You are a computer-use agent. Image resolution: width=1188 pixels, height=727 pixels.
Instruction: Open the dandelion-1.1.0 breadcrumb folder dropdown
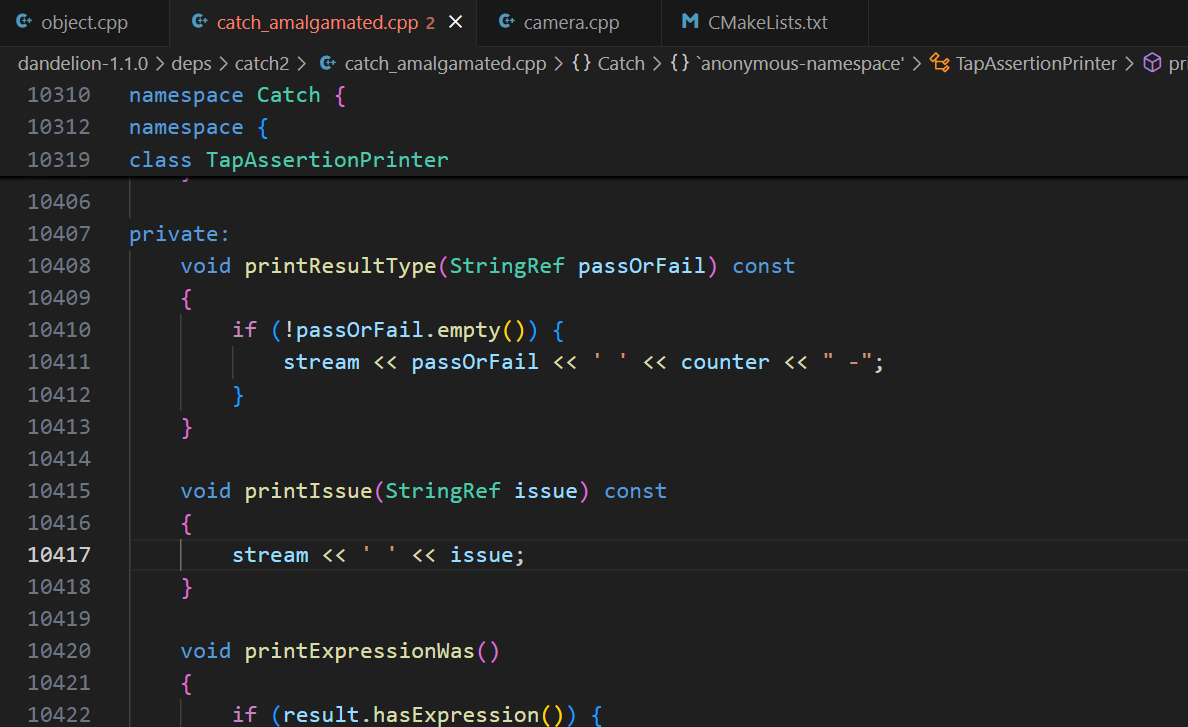point(83,63)
